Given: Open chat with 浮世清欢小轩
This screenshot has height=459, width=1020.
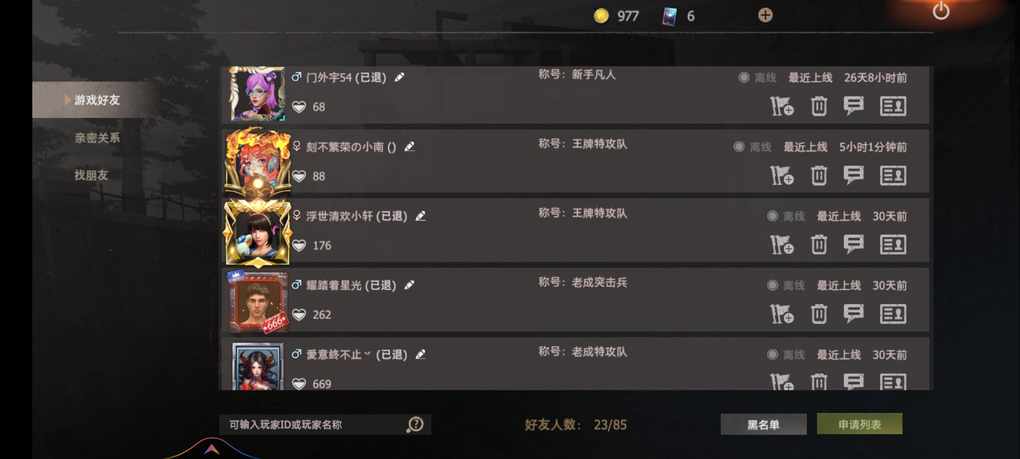Looking at the screenshot, I should pyautogui.click(x=853, y=244).
